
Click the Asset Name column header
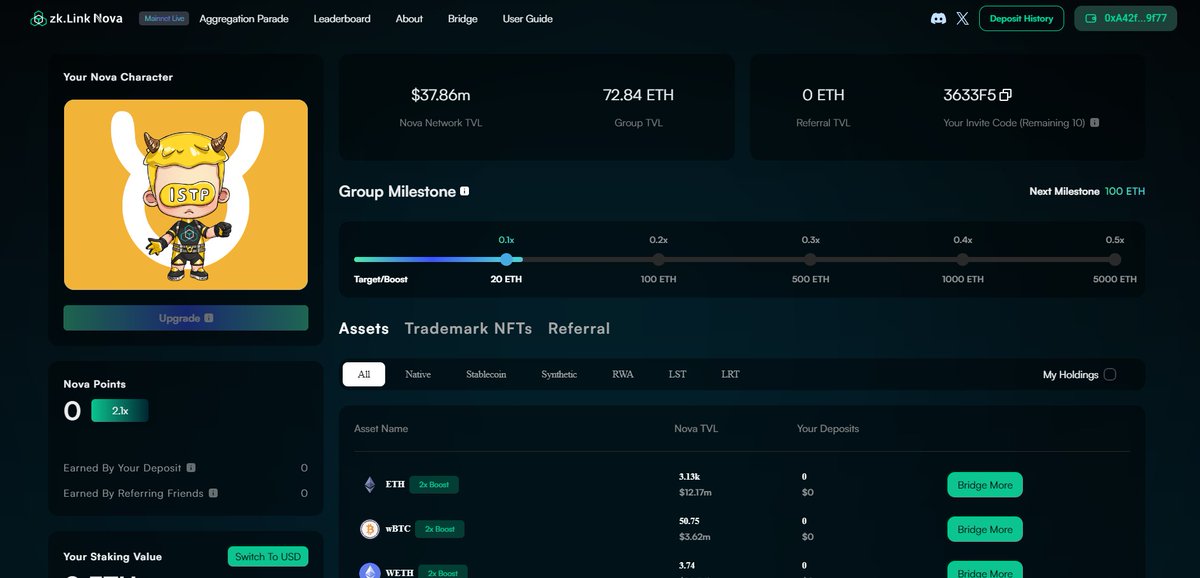pyautogui.click(x=381, y=429)
